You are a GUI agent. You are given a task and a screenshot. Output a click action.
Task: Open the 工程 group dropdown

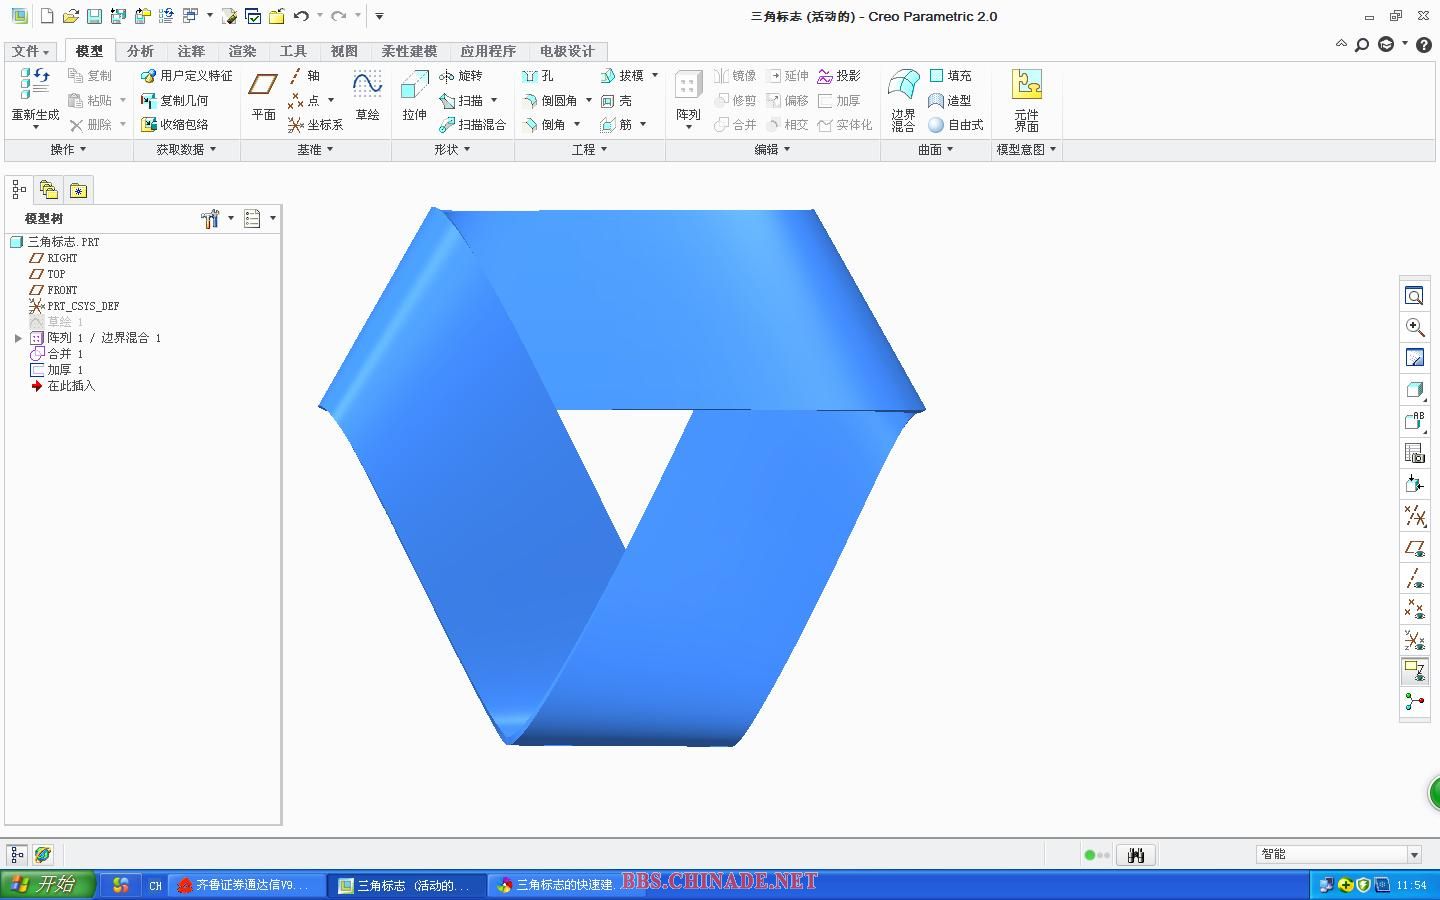pyautogui.click(x=589, y=149)
